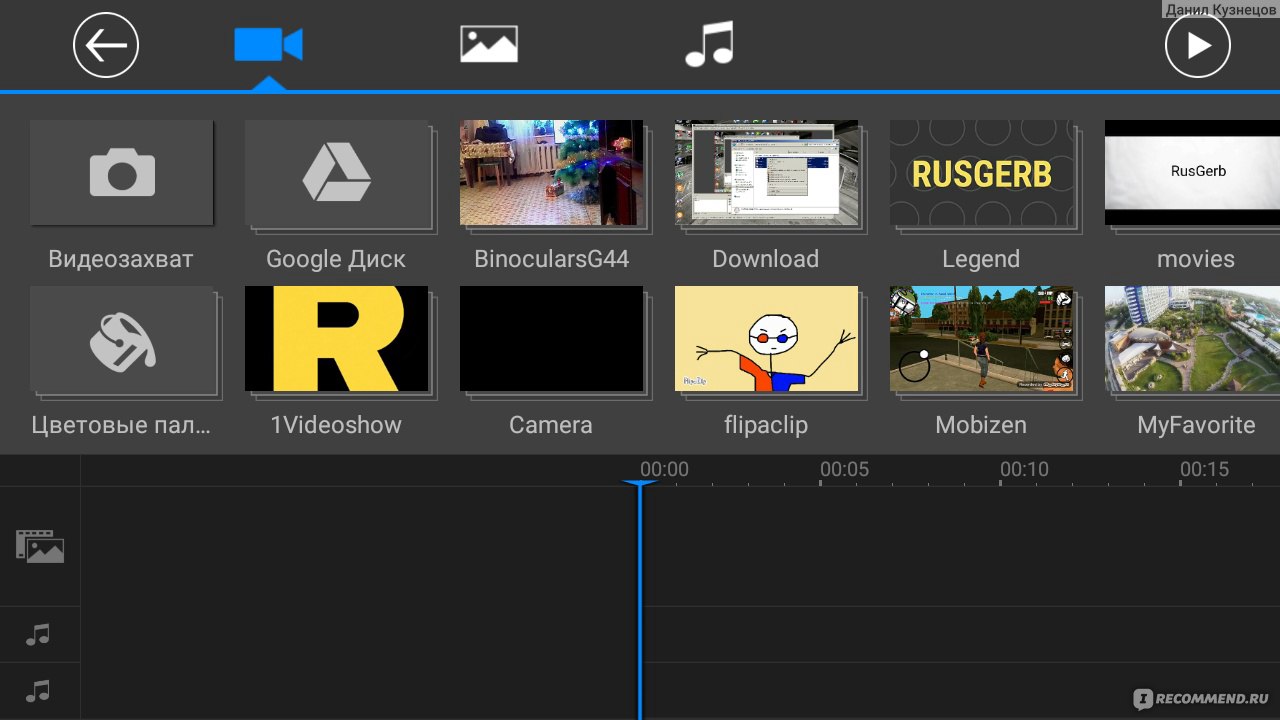The image size is (1280, 720).
Task: Click the Legend label text
Action: (981, 260)
